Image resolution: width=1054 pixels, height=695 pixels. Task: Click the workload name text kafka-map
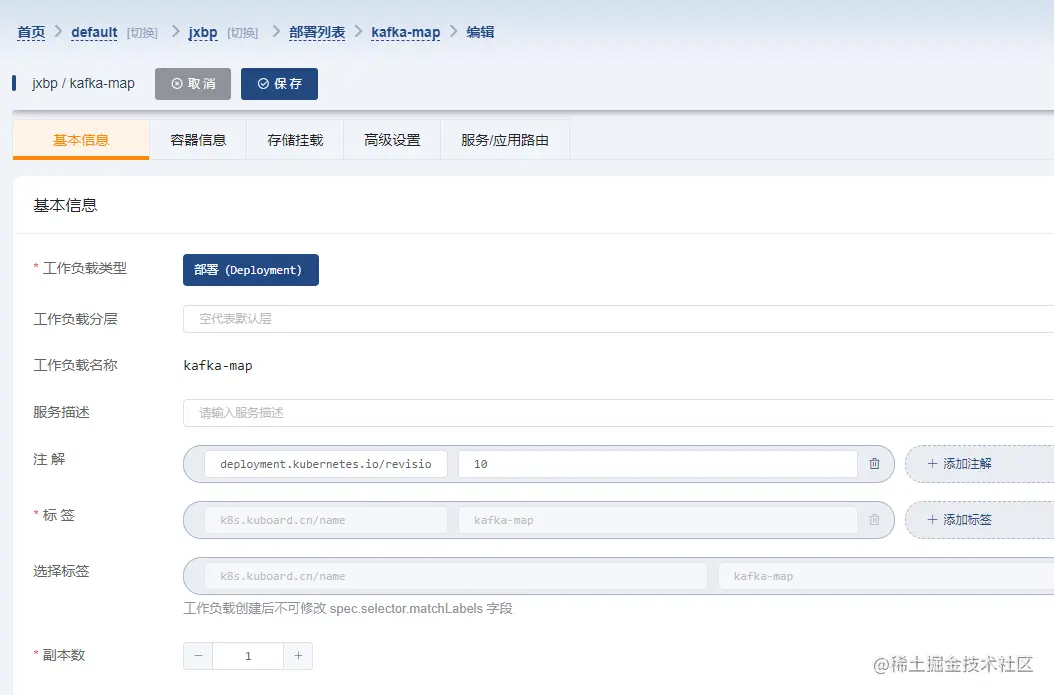pyautogui.click(x=218, y=366)
